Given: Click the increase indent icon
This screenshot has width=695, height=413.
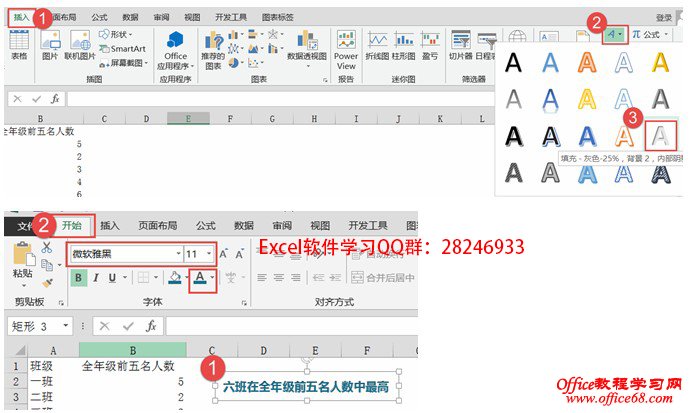Looking at the screenshot, I should pyautogui.click(x=335, y=278).
